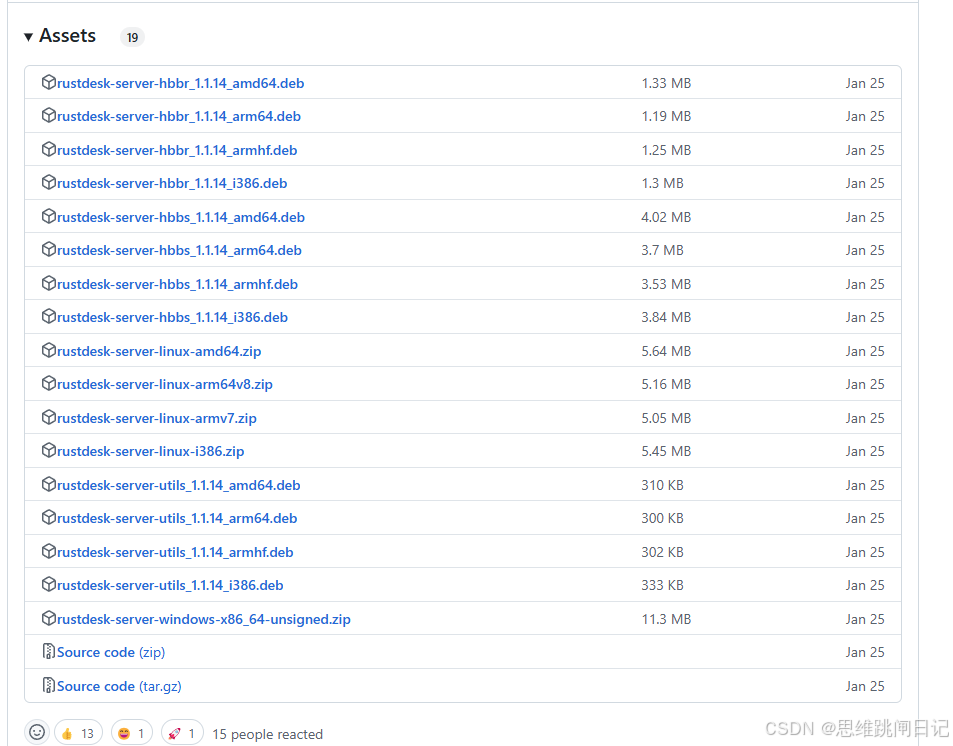The width and height of the screenshot is (953, 746).
Task: Download rustdesk-server-linux-amd64.zip
Action: pos(159,351)
